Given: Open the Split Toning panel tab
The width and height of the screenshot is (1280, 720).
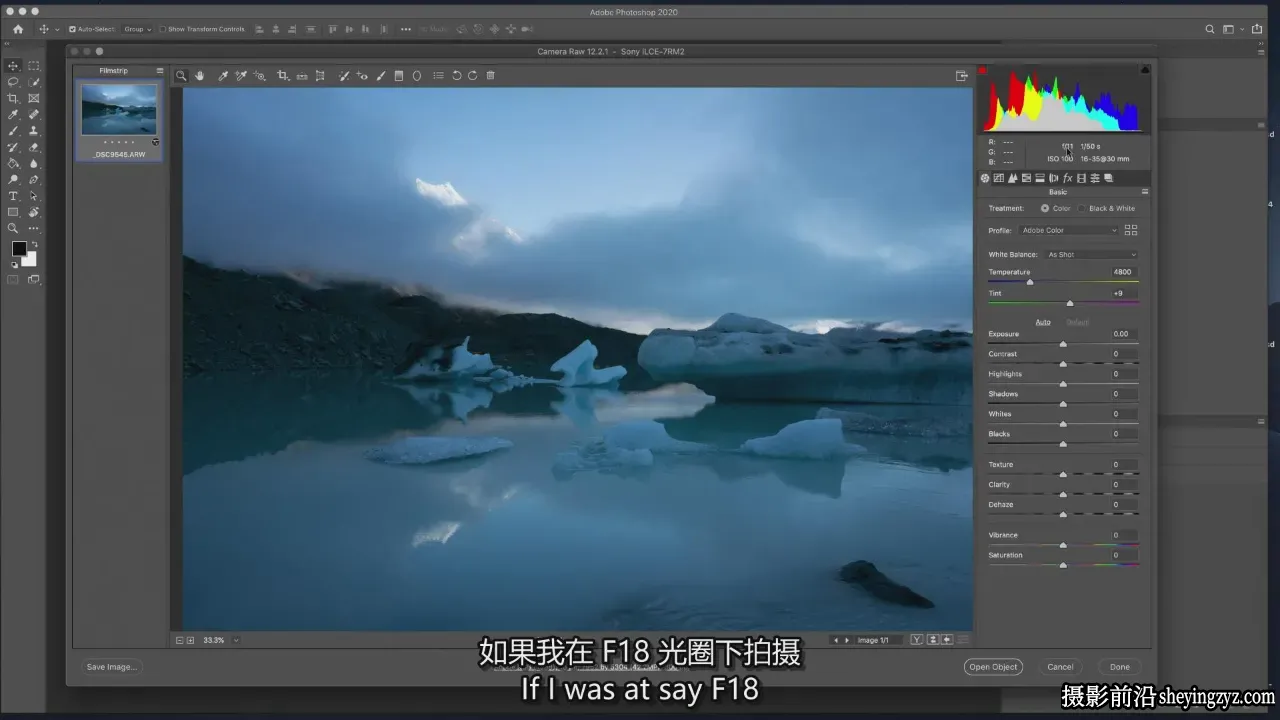Looking at the screenshot, I should (x=1040, y=178).
